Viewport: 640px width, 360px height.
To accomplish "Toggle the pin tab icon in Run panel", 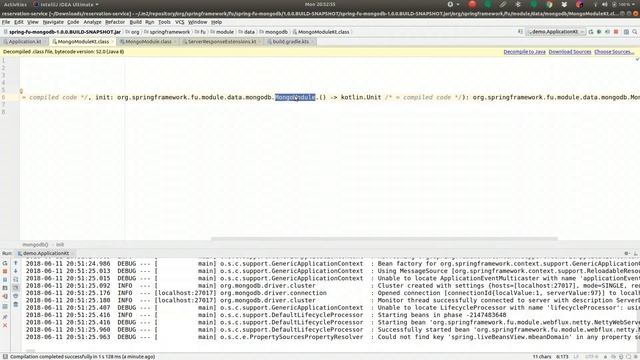I will coord(5,317).
